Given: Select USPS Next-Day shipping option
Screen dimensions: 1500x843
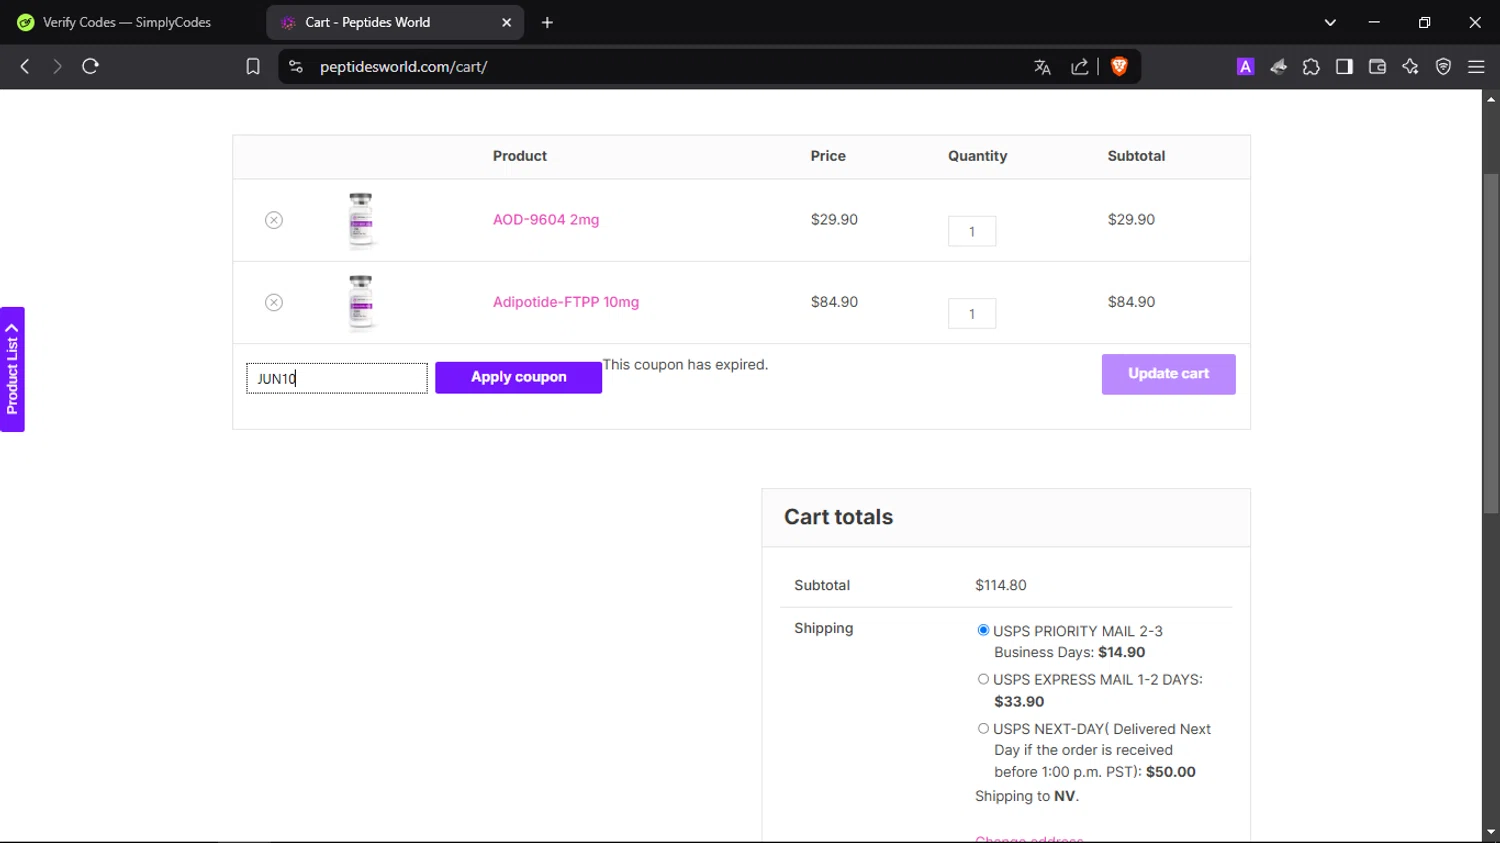Looking at the screenshot, I should [983, 729].
